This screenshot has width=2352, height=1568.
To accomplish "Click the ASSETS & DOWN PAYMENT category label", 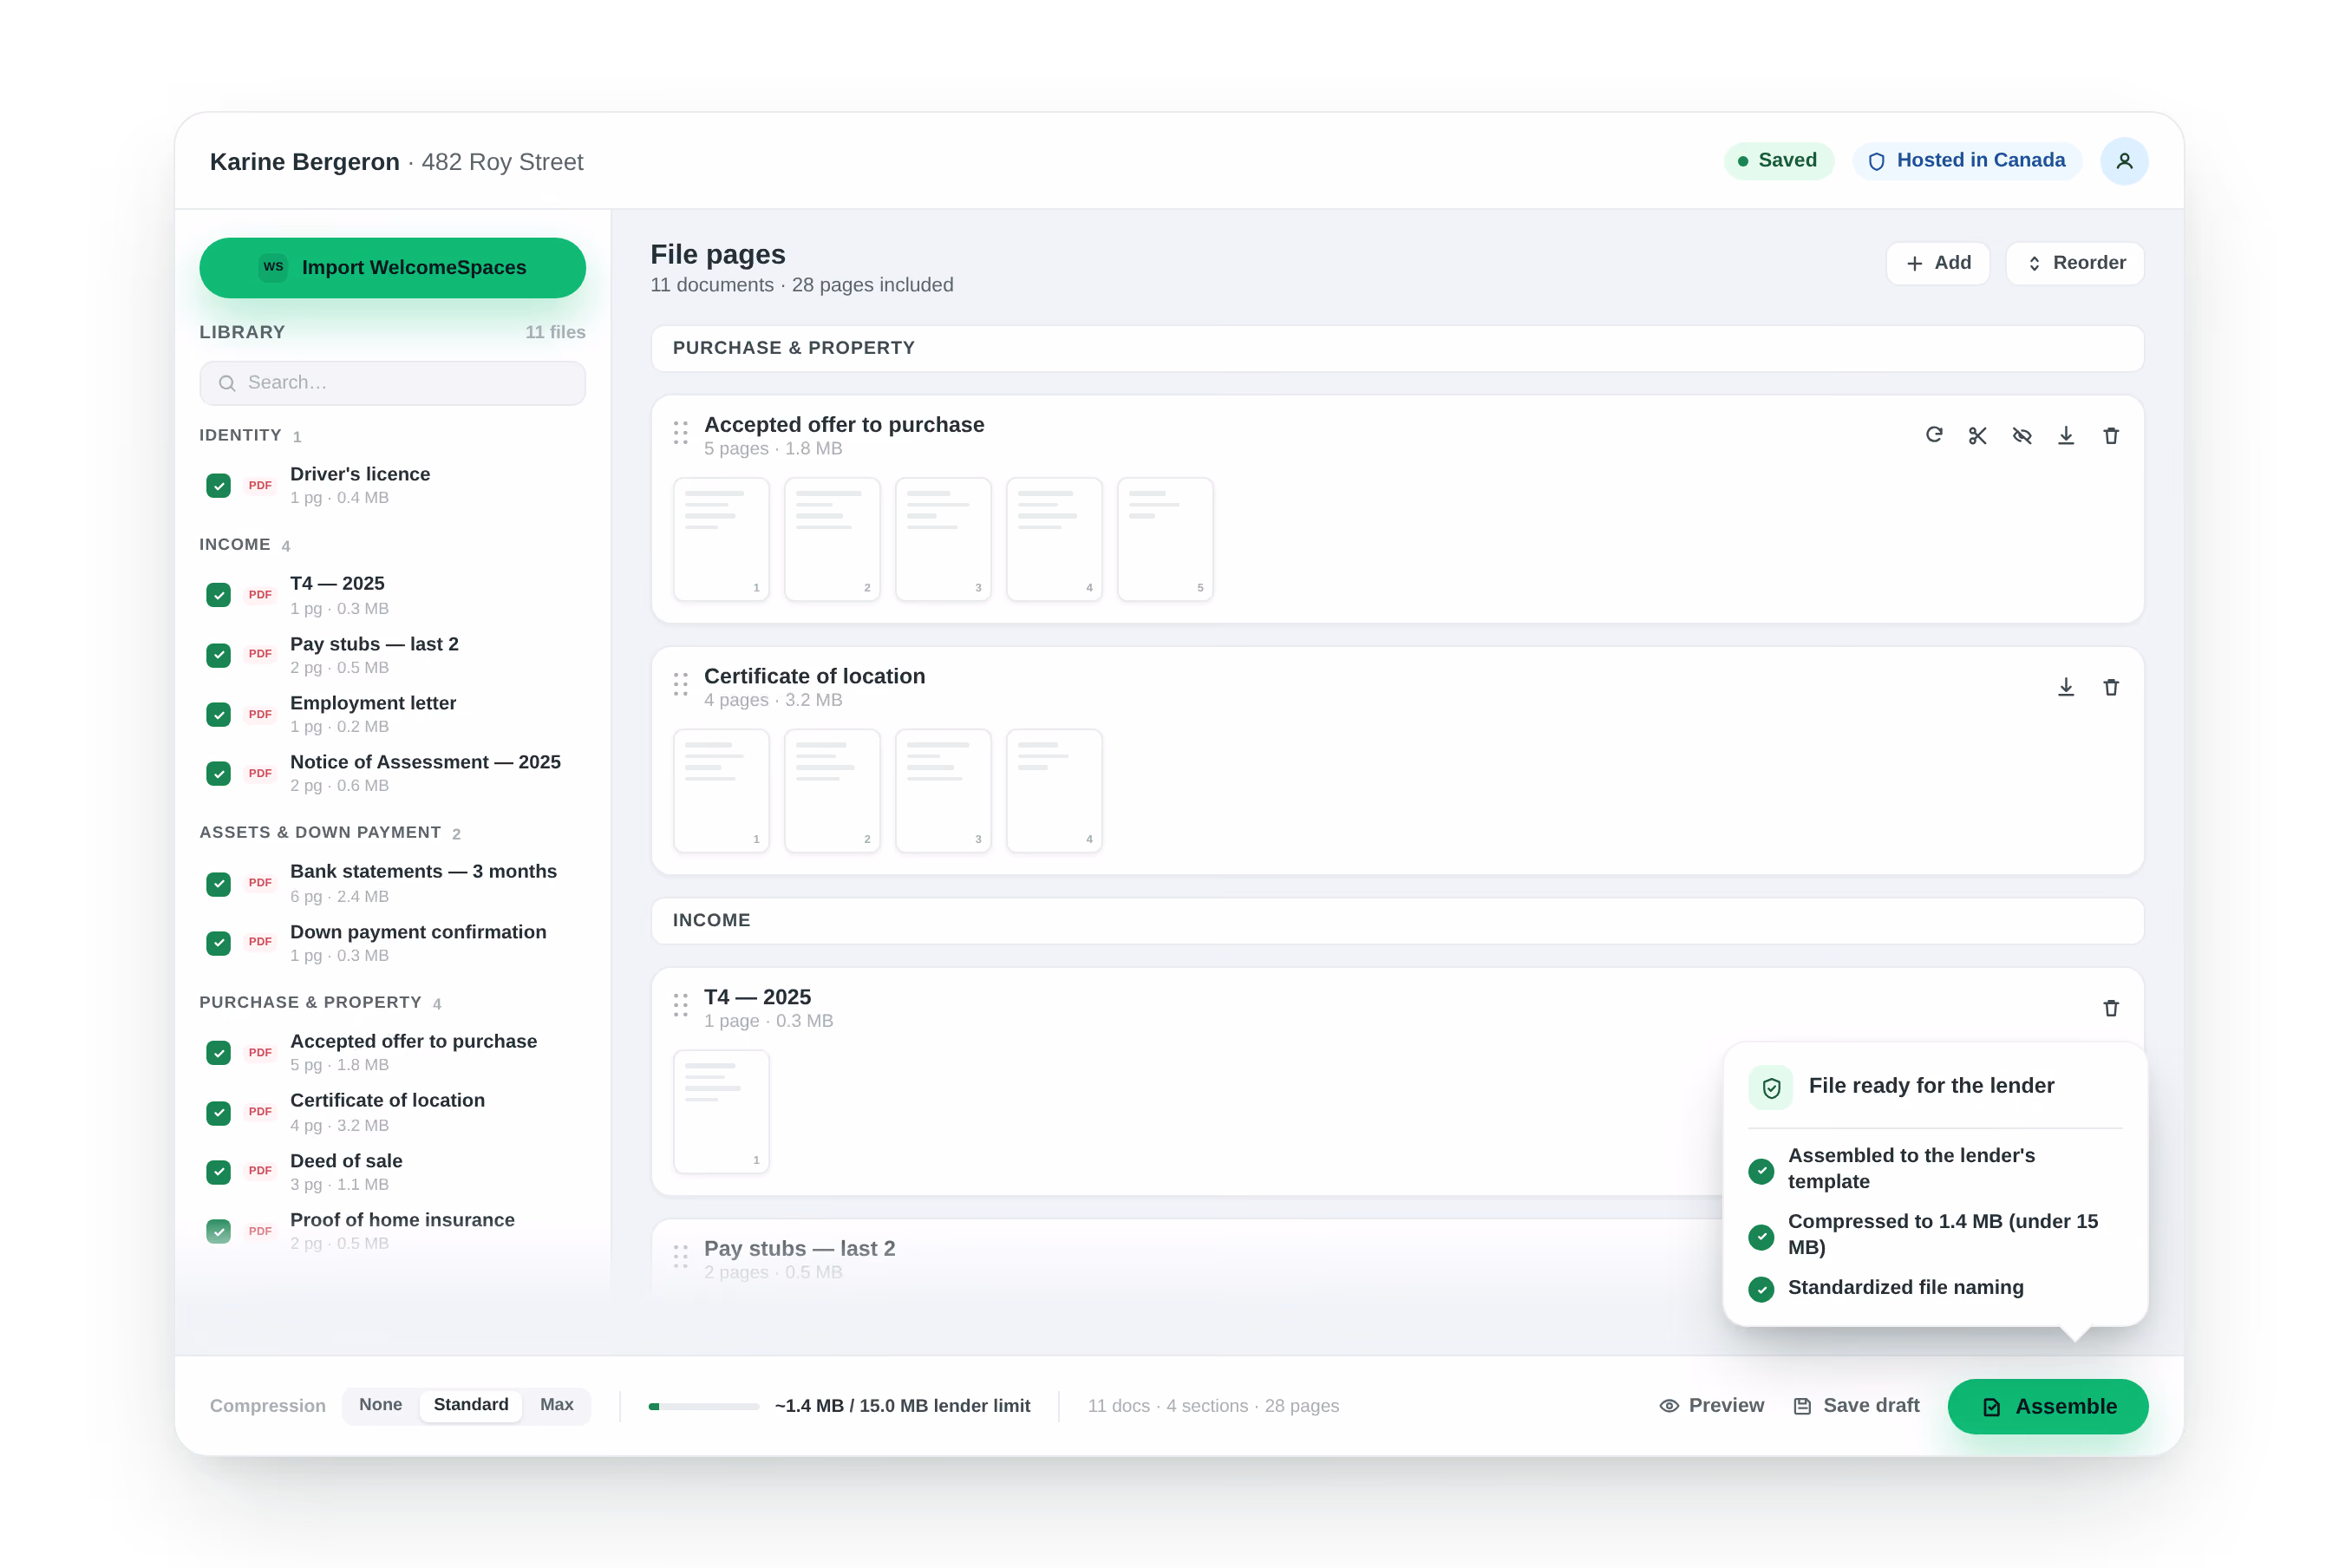I will 320,832.
